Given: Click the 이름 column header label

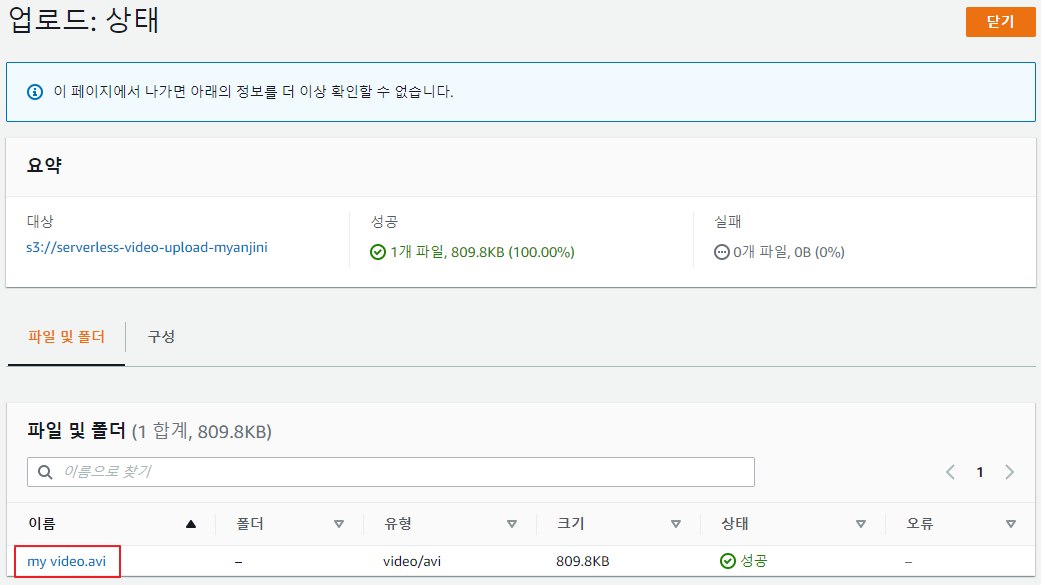Looking at the screenshot, I should click(x=42, y=524).
